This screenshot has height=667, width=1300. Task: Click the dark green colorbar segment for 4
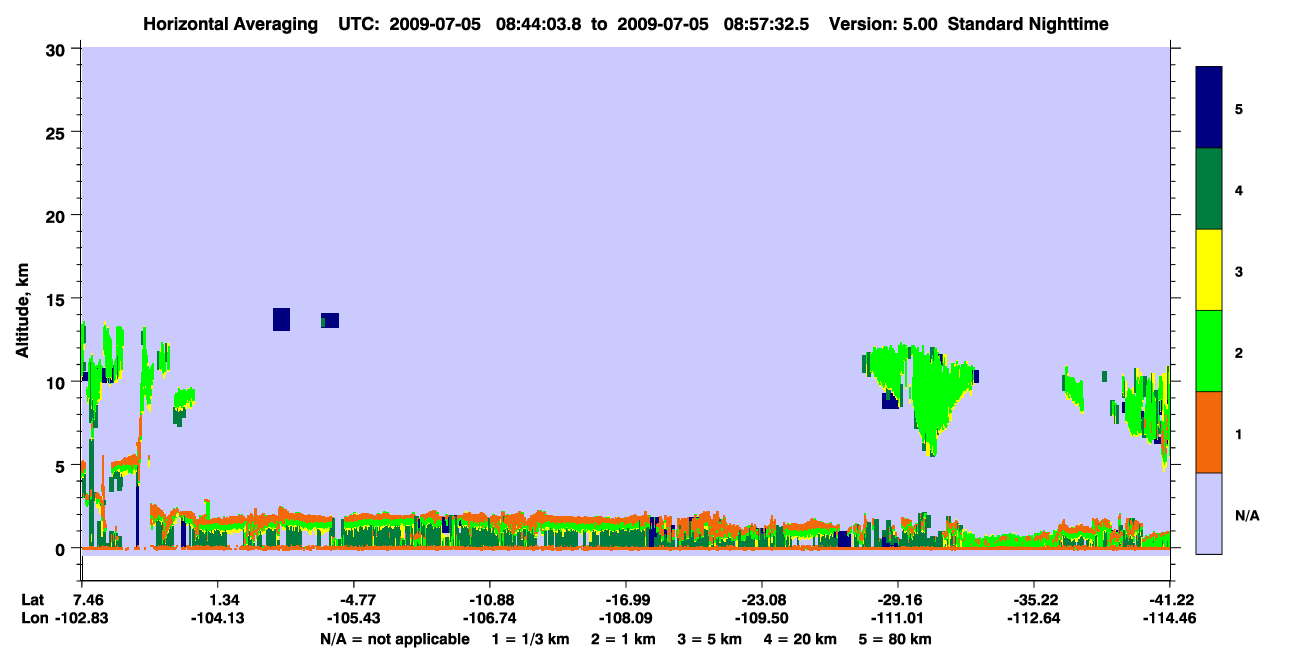click(1209, 189)
